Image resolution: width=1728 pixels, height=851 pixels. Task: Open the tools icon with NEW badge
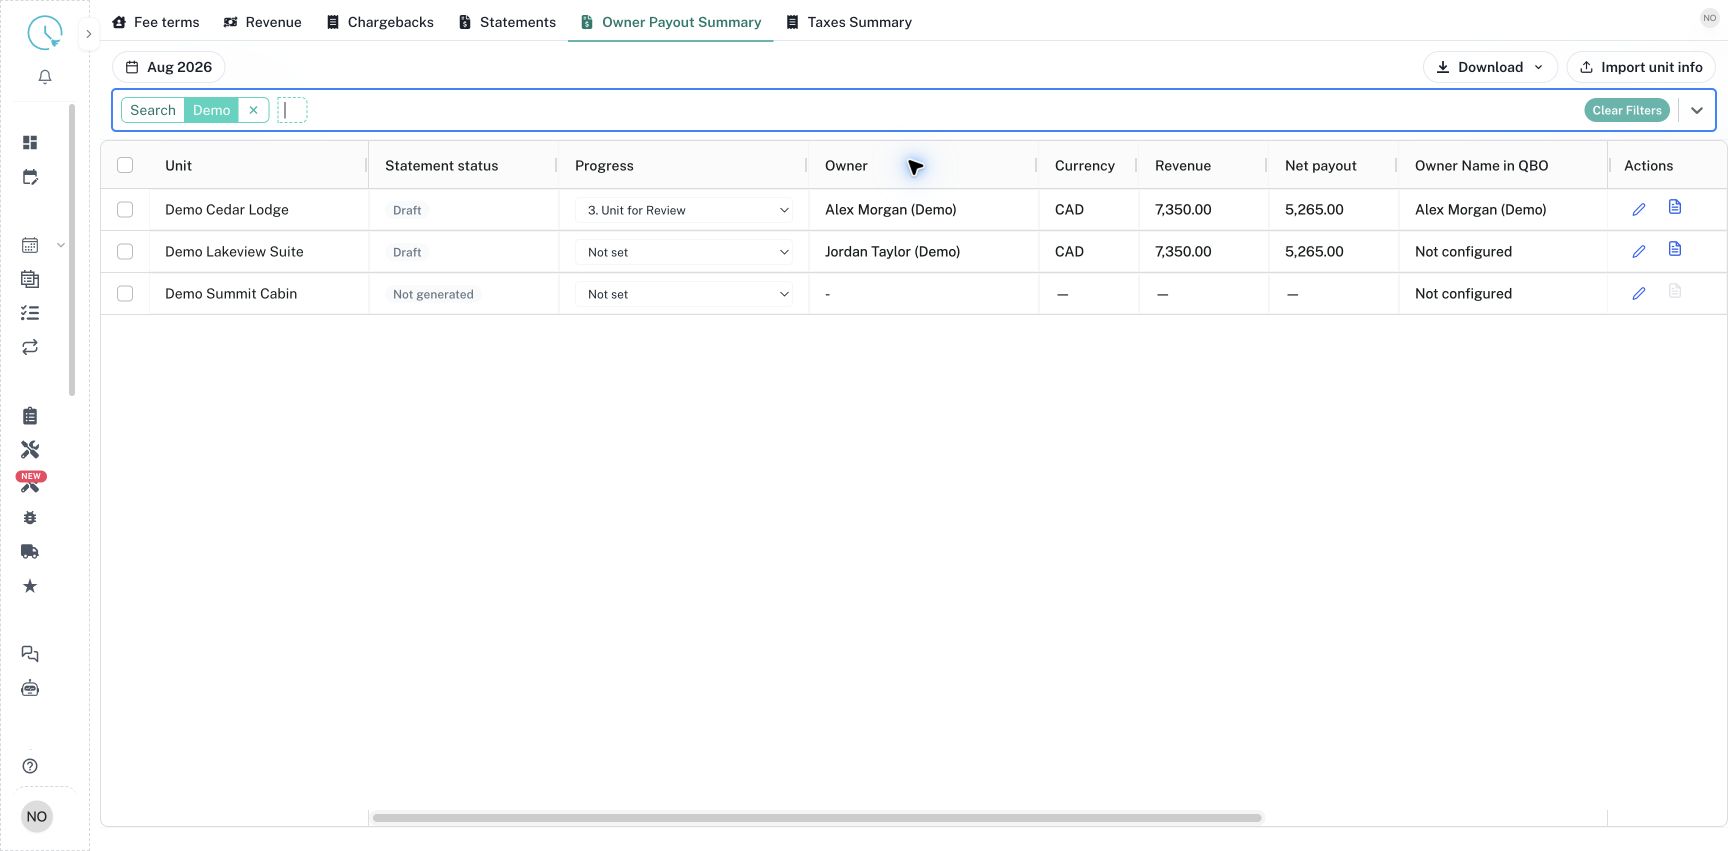pyautogui.click(x=31, y=482)
